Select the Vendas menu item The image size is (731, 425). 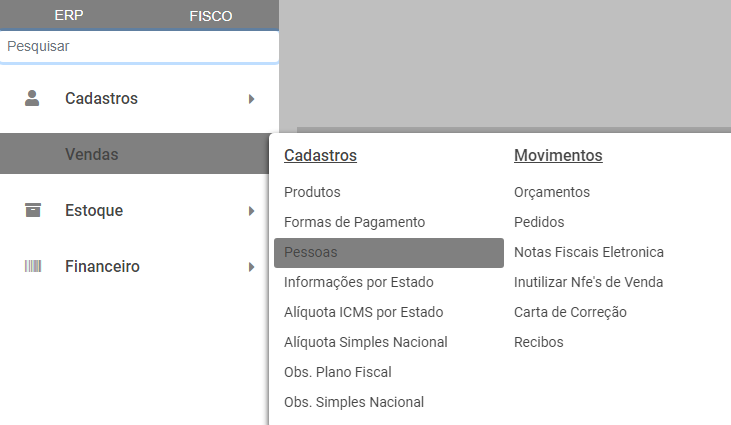click(92, 154)
